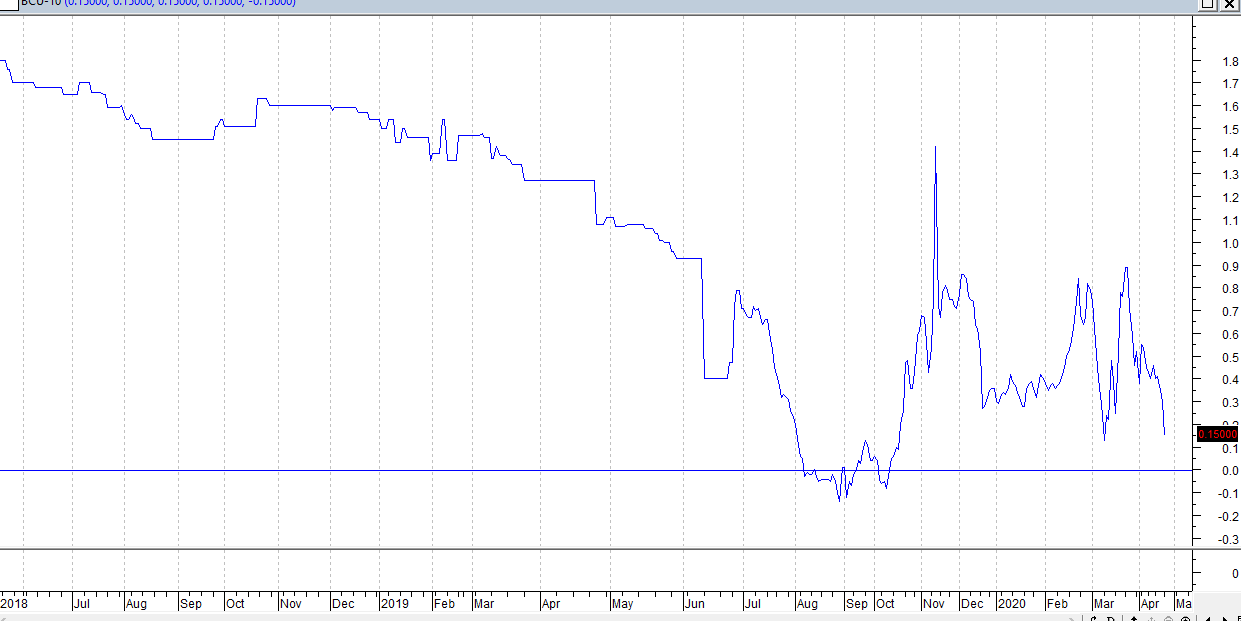Image resolution: width=1241 pixels, height=634 pixels.
Task: Maximize the chart window
Action: (x=1208, y=4)
